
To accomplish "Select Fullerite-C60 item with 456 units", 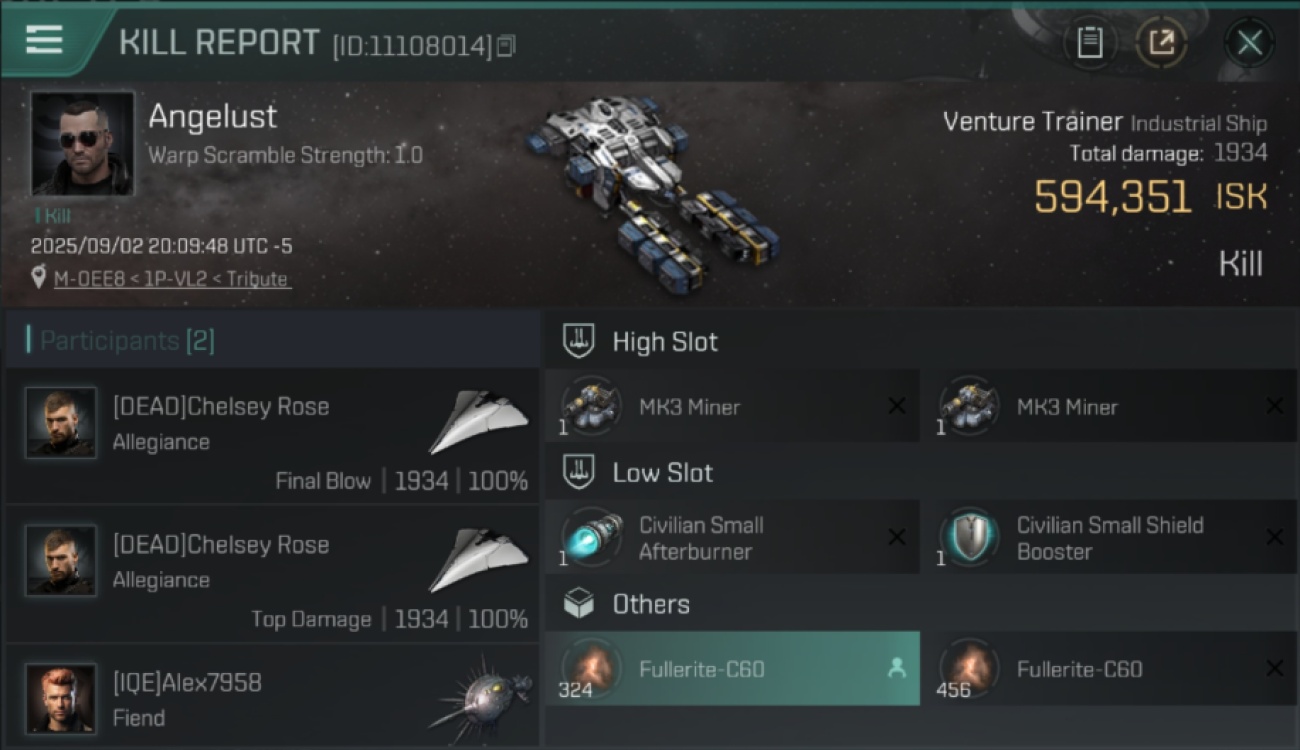I will point(1109,669).
